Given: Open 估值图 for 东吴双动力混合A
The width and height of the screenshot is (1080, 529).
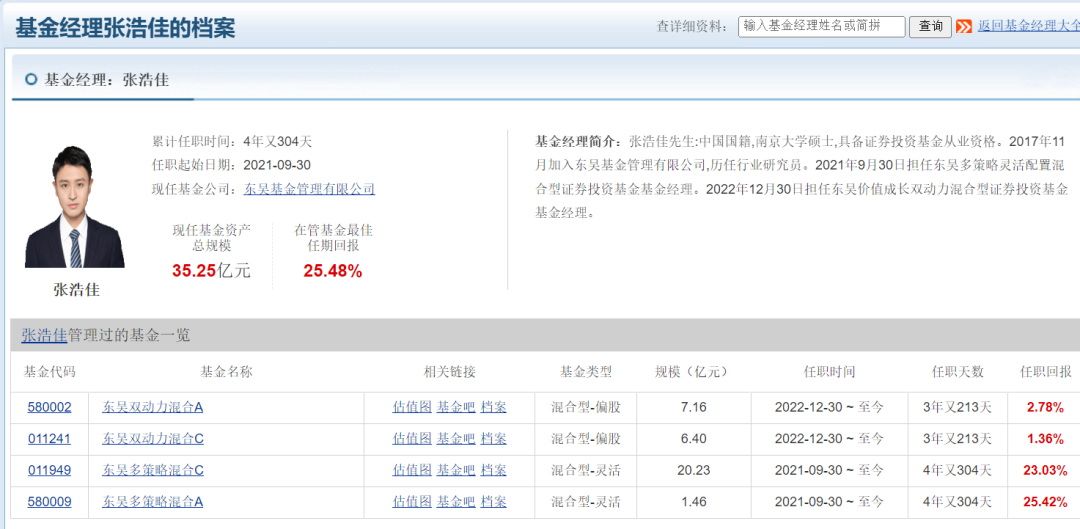Looking at the screenshot, I should click(412, 407).
